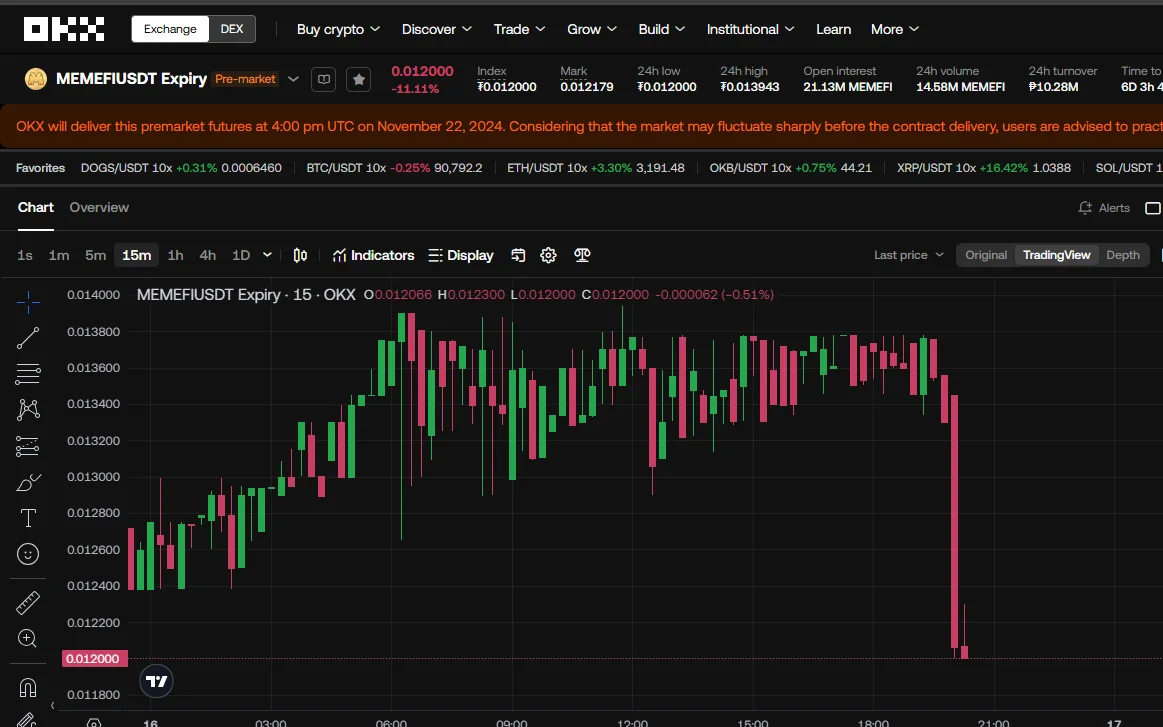Expand the MEMEFIUSDT pair selector chevron
This screenshot has width=1163, height=727.
coord(293,79)
